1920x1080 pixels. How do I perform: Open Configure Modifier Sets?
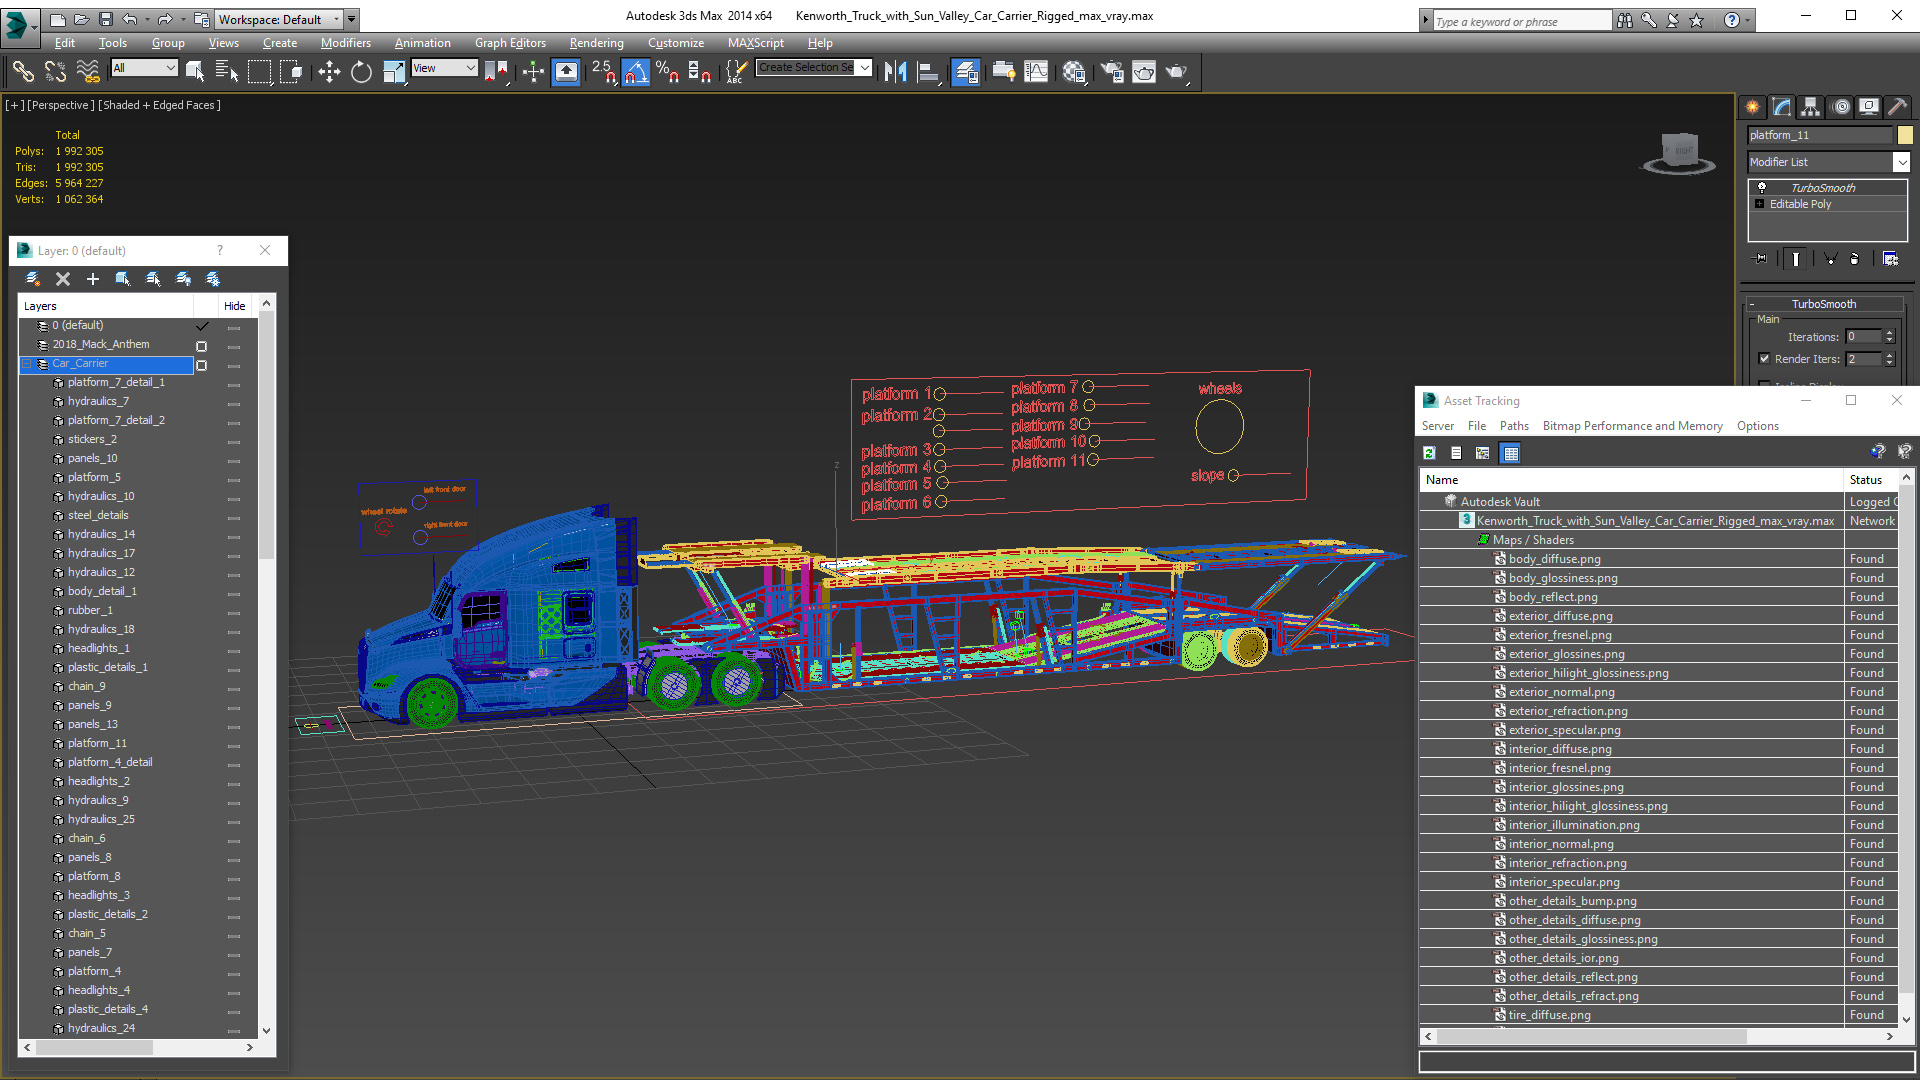1890,259
